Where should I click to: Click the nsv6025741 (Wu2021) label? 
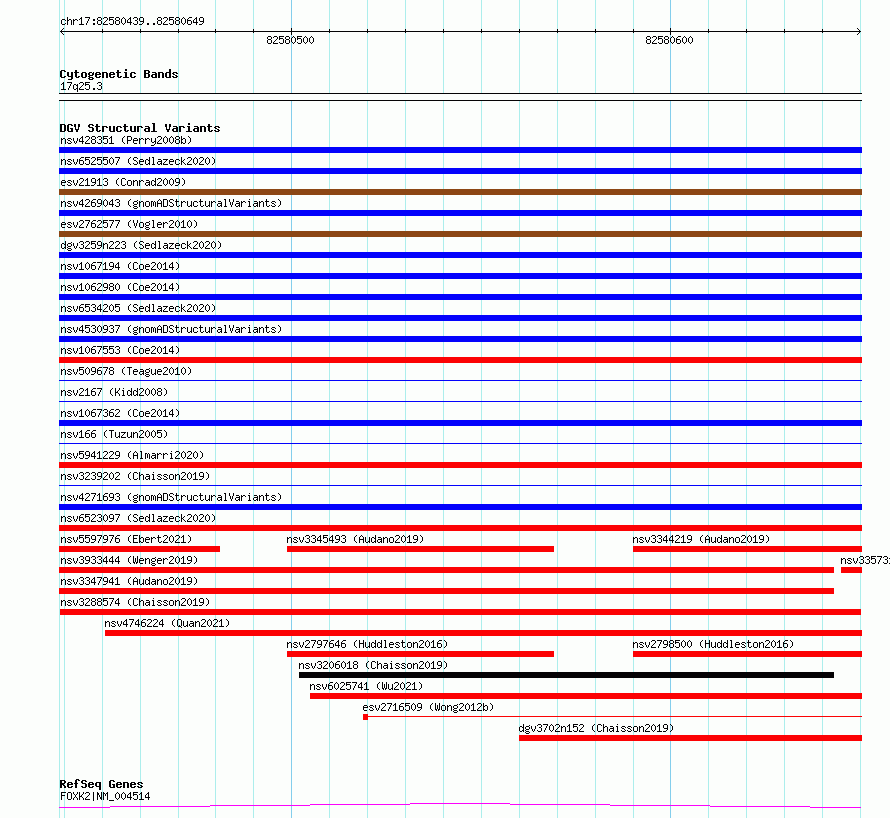pos(366,686)
